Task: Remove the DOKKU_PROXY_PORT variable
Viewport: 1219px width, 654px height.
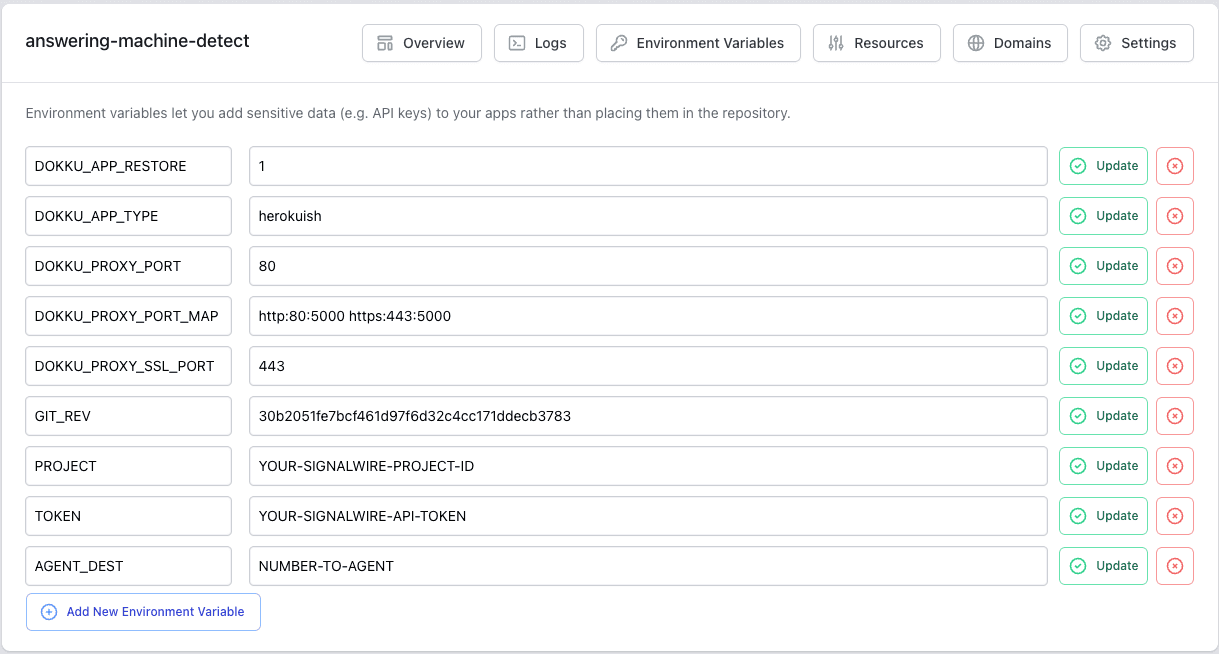Action: point(1175,266)
